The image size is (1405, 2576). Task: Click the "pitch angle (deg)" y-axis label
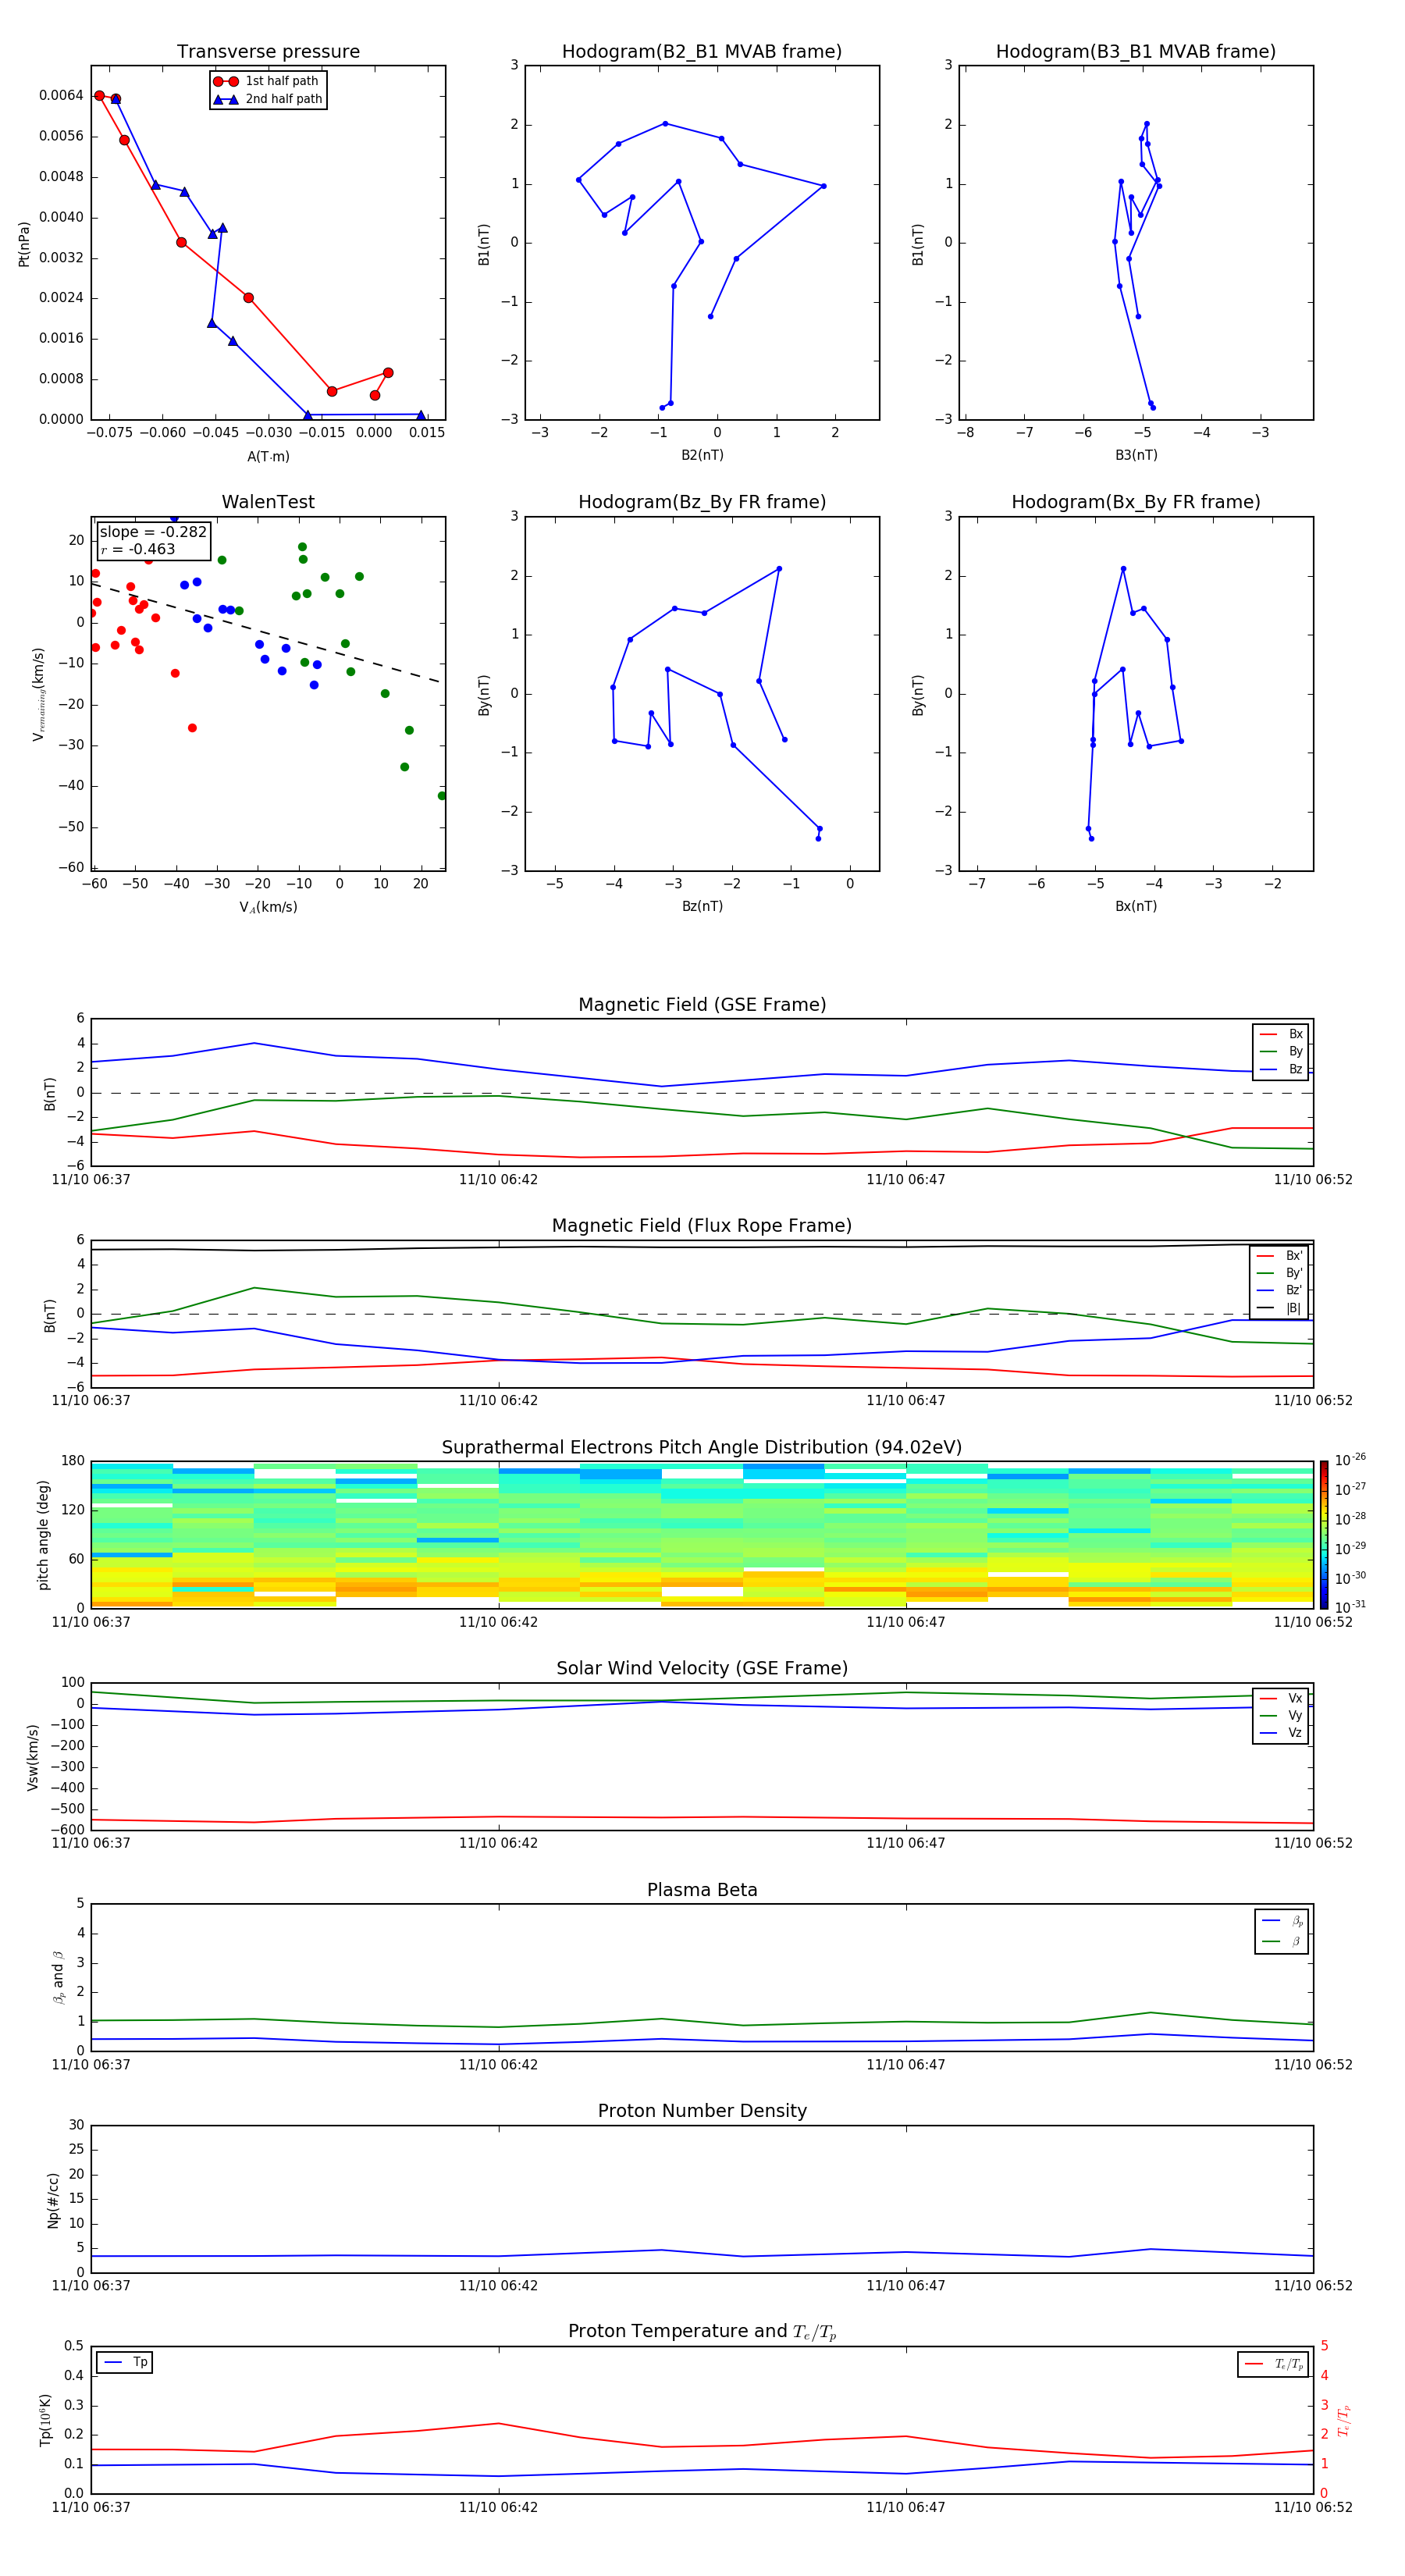coord(43,1535)
